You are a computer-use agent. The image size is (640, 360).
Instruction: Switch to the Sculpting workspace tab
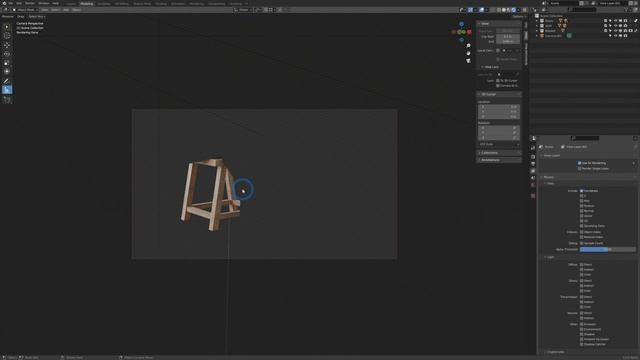(x=104, y=4)
